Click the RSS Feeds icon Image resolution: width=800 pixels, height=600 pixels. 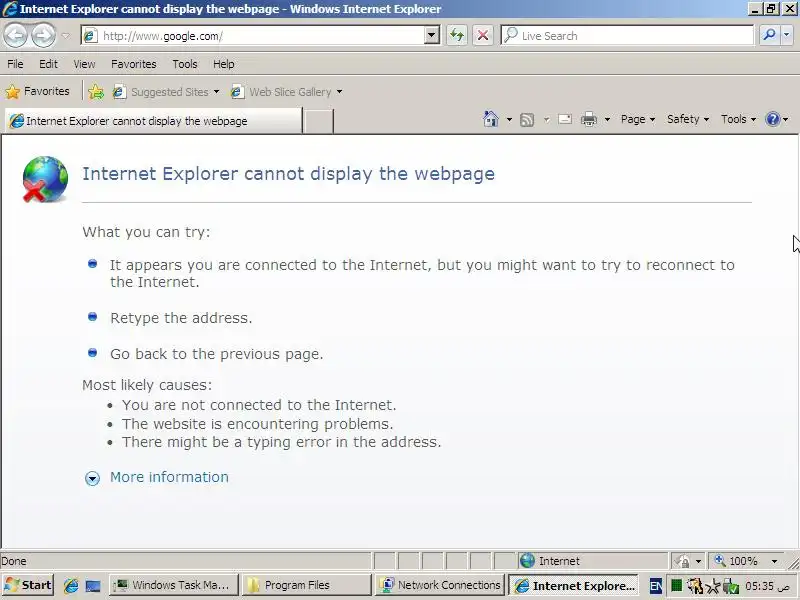coord(527,119)
